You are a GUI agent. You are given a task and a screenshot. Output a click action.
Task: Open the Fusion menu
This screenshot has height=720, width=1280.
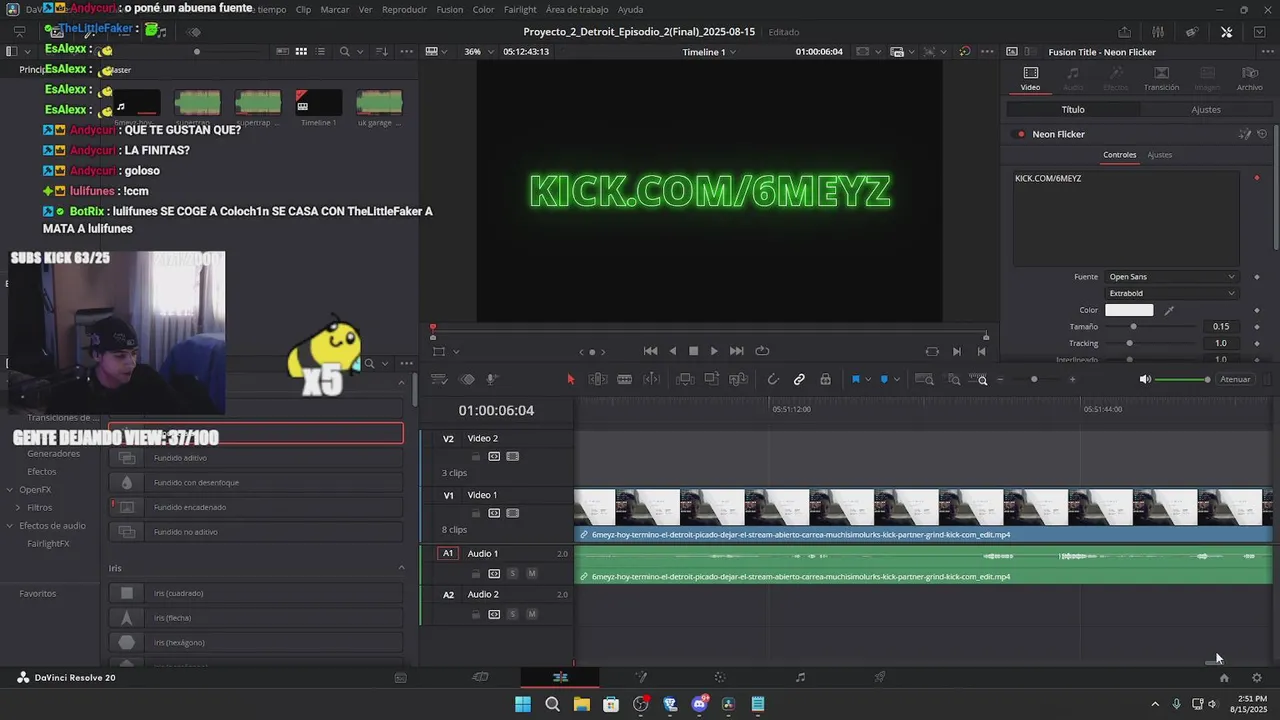(x=450, y=9)
